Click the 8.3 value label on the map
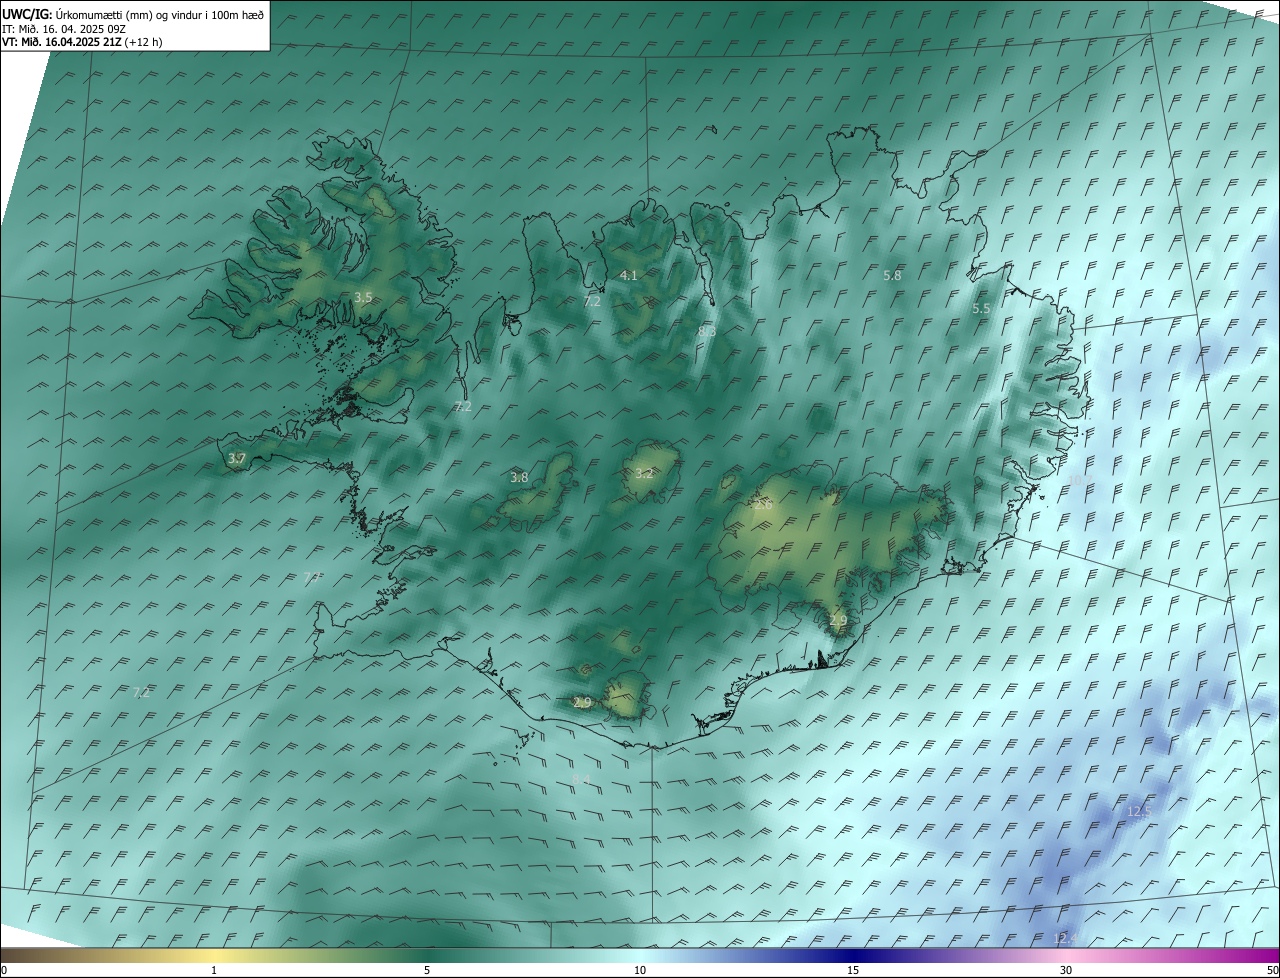The width and height of the screenshot is (1280, 978). coord(707,331)
